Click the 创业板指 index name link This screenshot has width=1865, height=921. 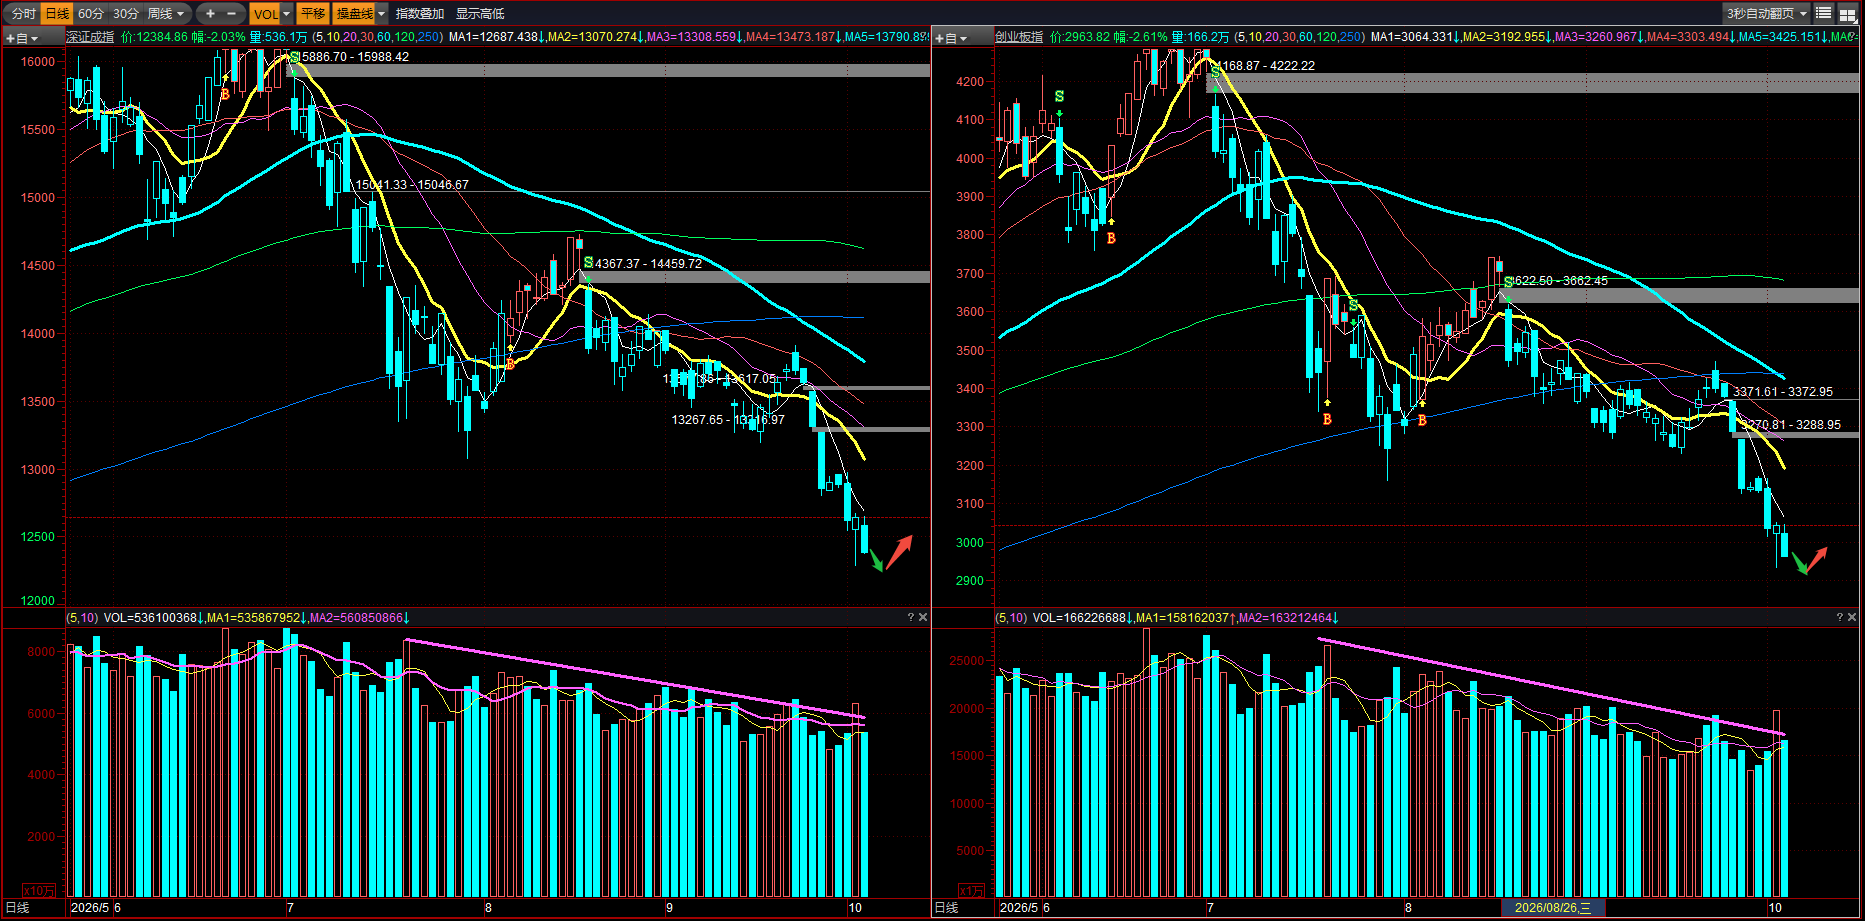click(x=1019, y=37)
